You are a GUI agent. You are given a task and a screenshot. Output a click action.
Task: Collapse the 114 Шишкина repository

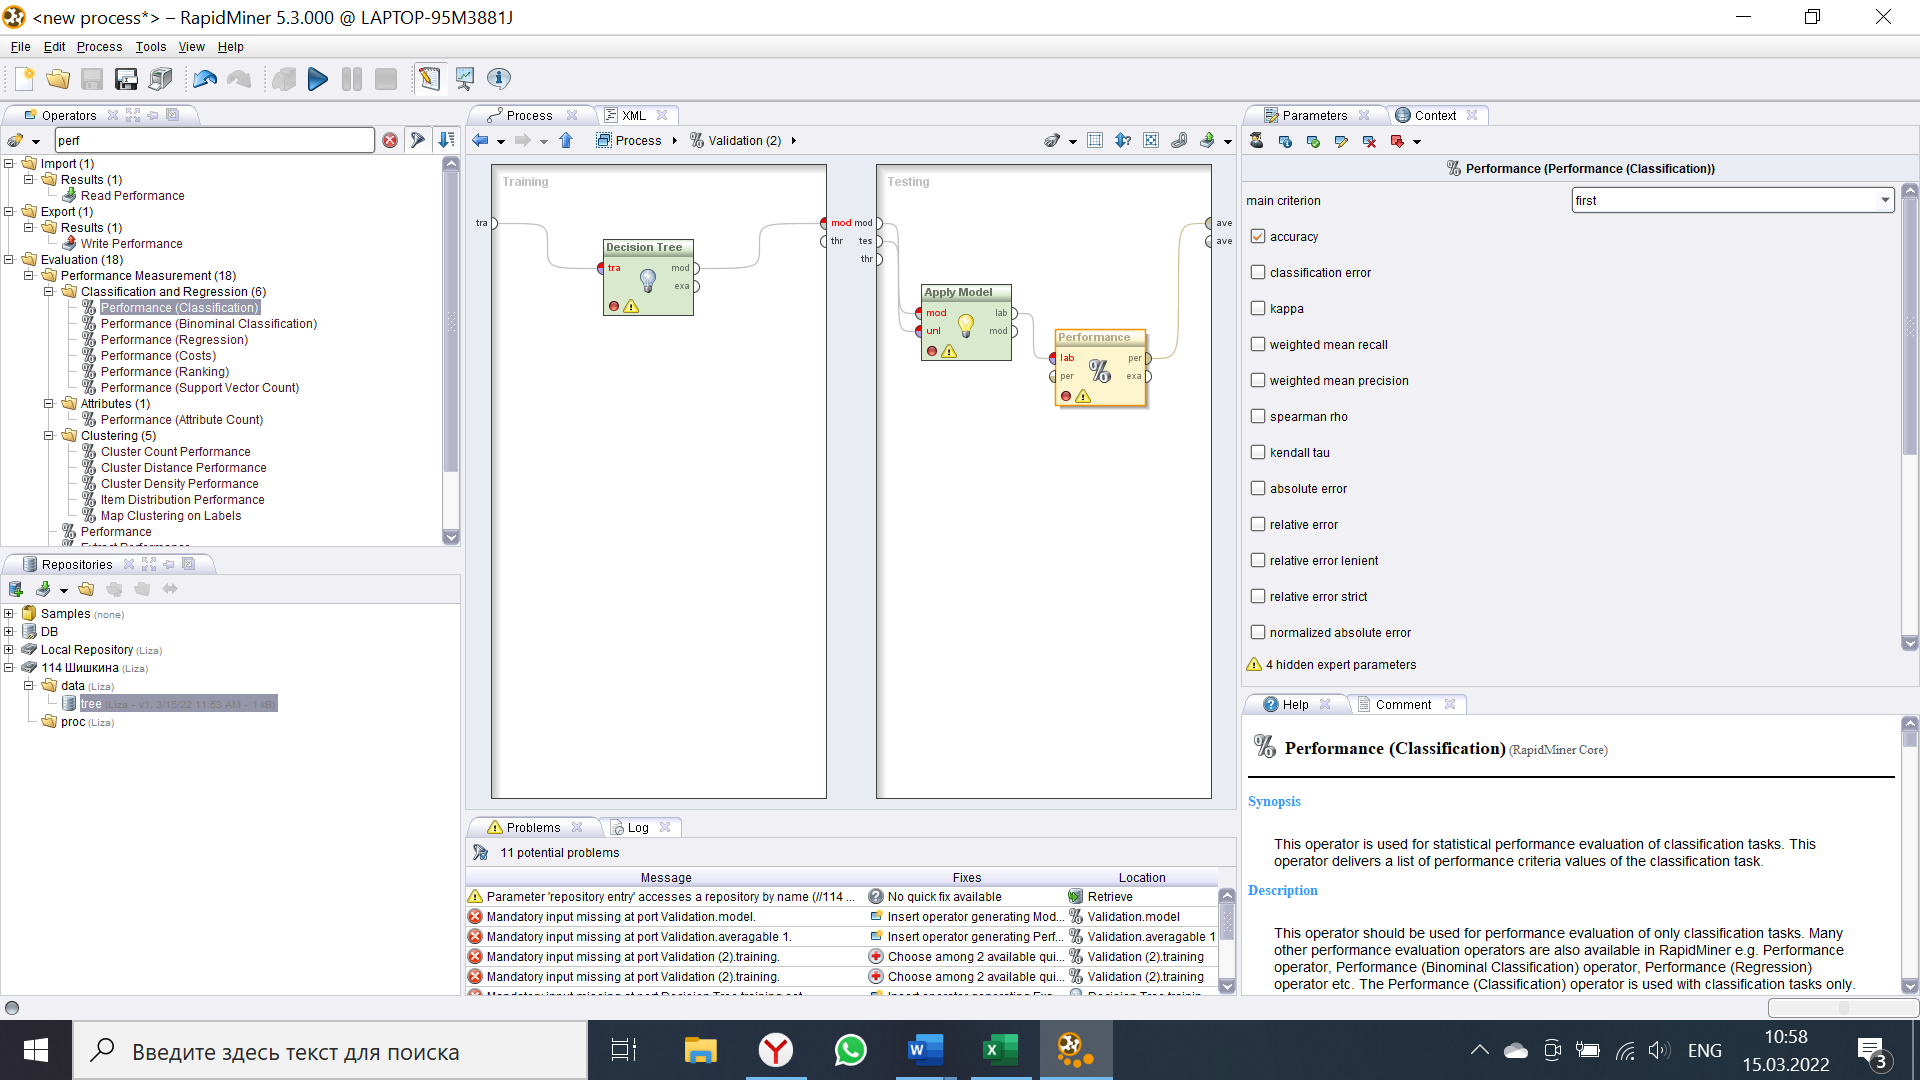9,667
